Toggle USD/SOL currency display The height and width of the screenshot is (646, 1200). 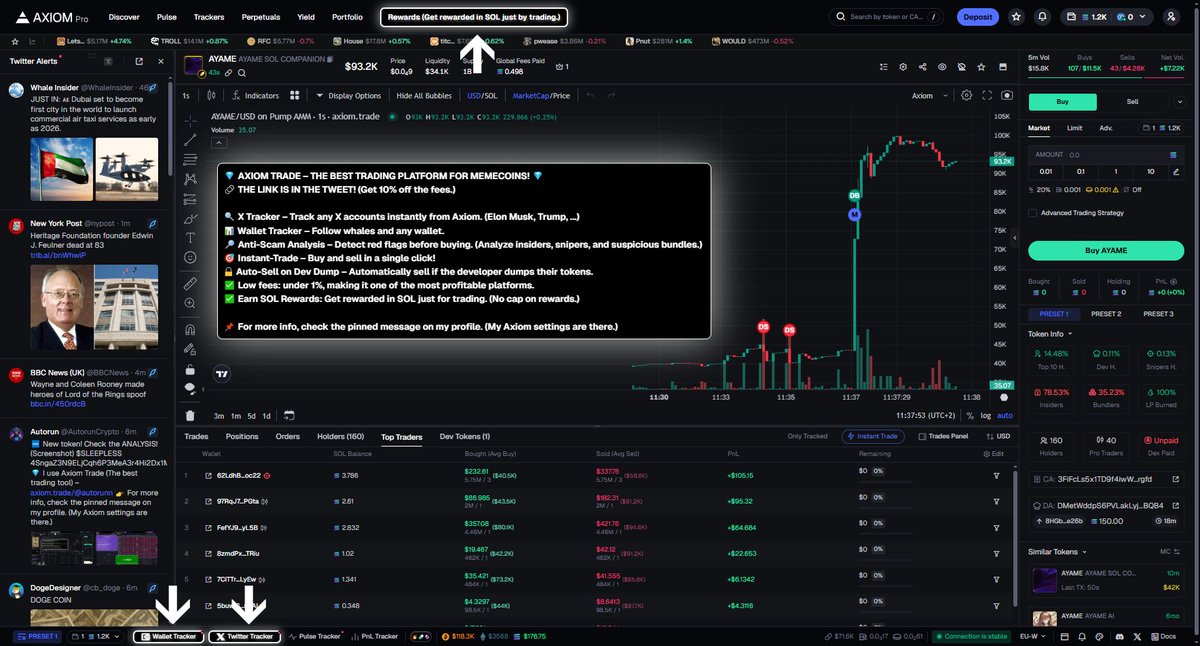point(482,96)
